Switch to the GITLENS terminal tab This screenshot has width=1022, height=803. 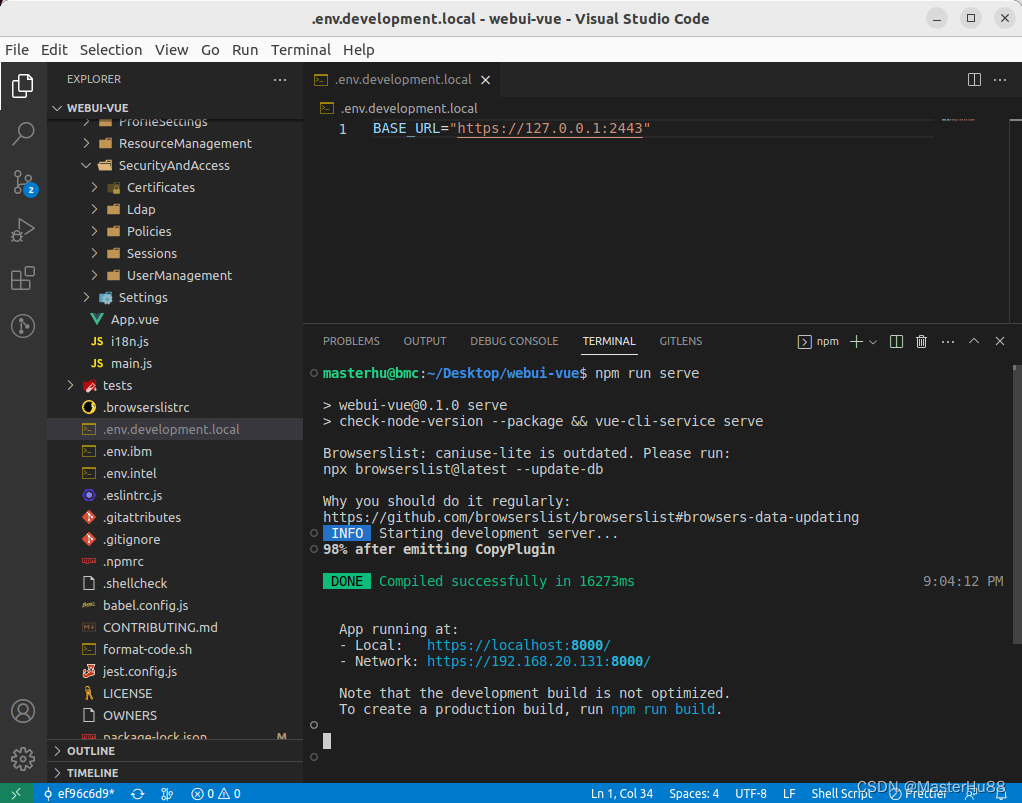pyautogui.click(x=680, y=341)
